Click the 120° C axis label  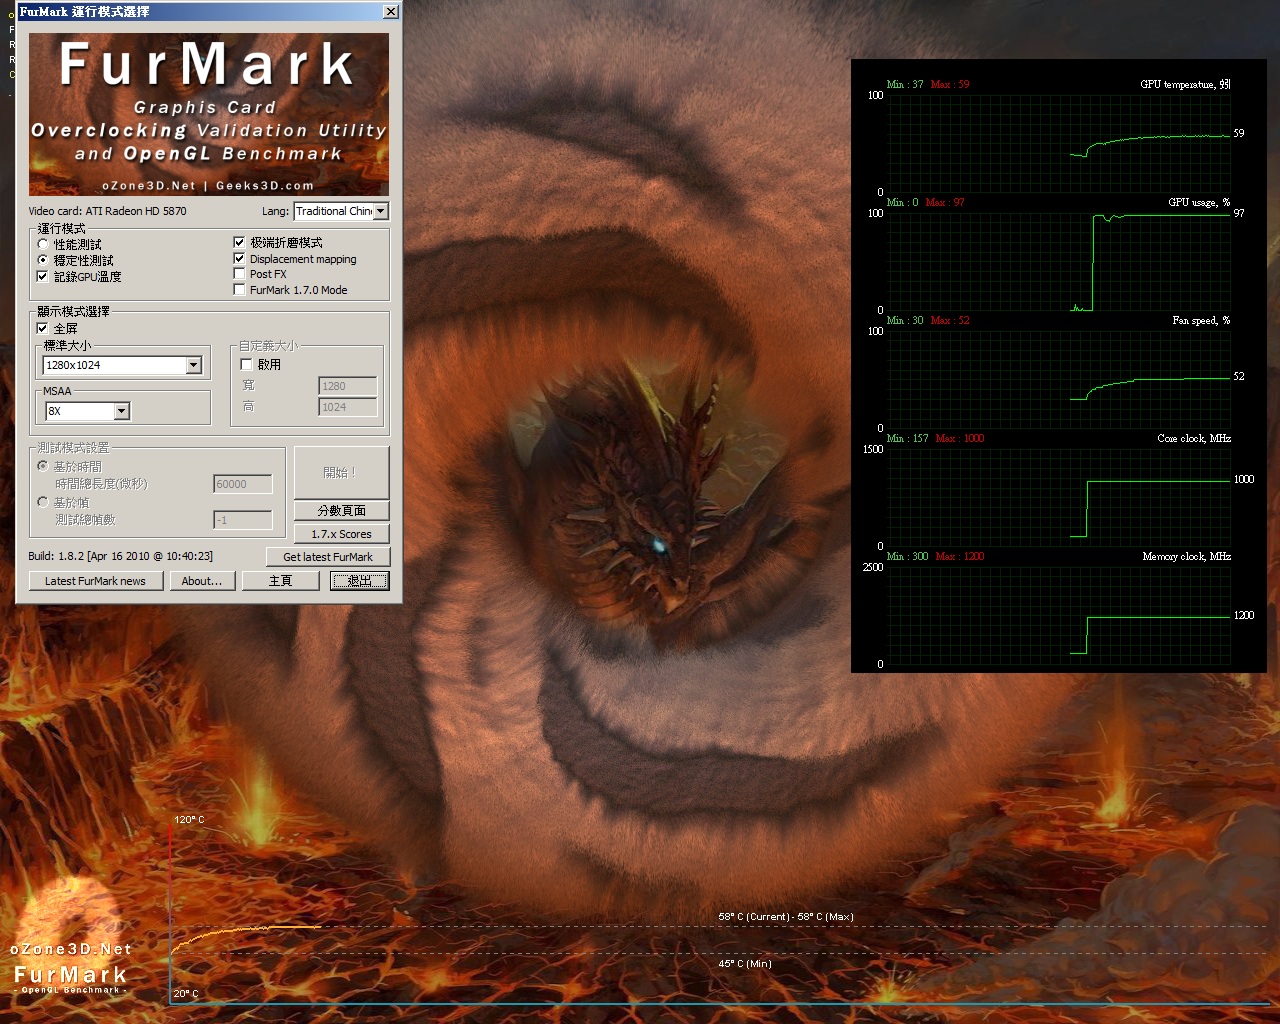coord(189,819)
